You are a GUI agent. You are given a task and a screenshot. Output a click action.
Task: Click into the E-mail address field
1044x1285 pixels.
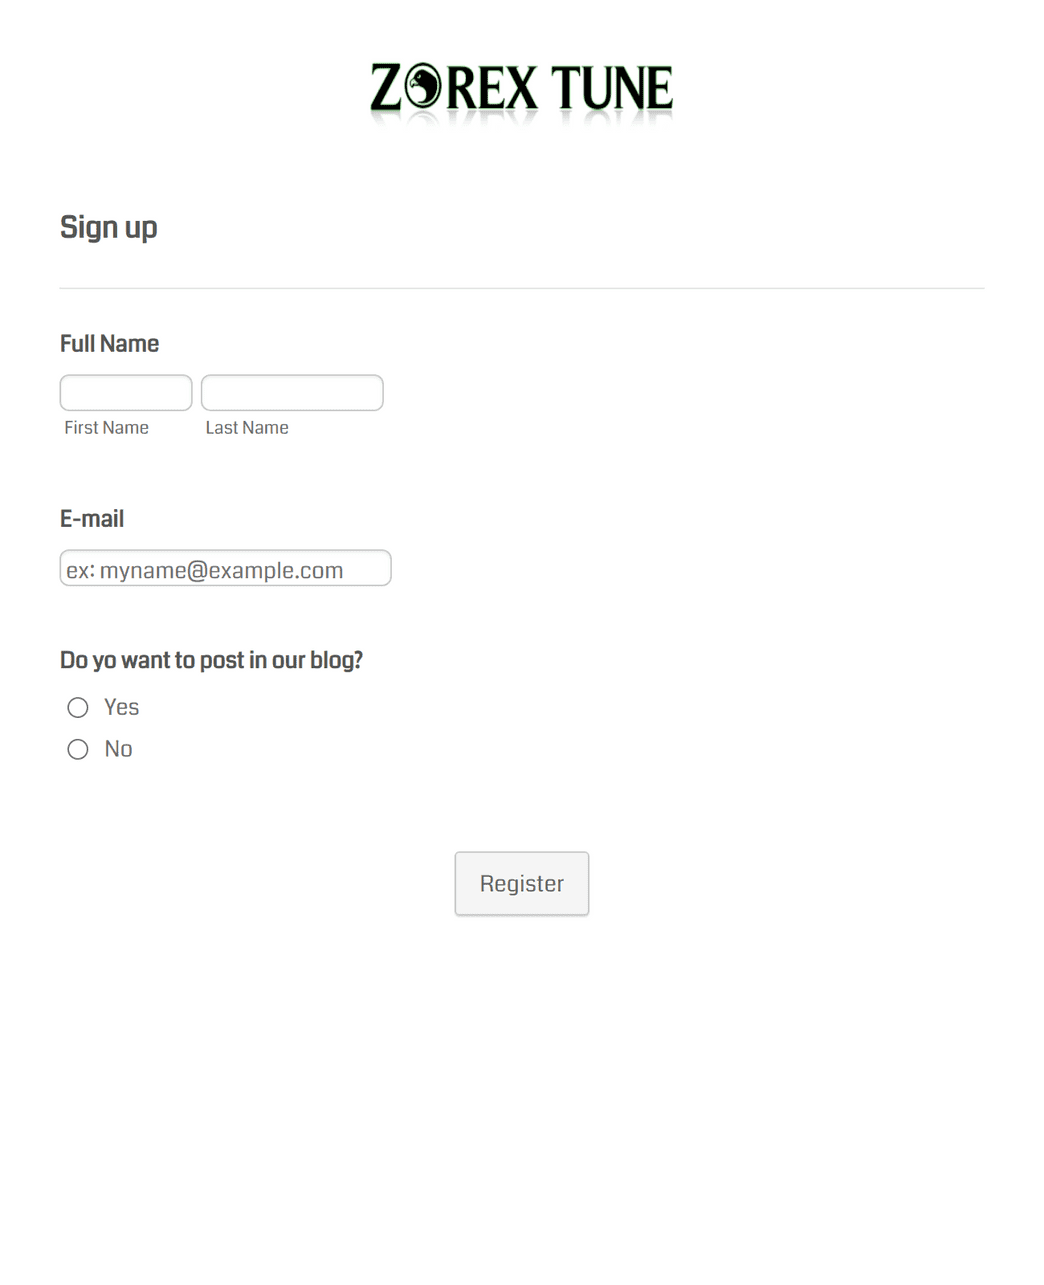click(x=225, y=568)
